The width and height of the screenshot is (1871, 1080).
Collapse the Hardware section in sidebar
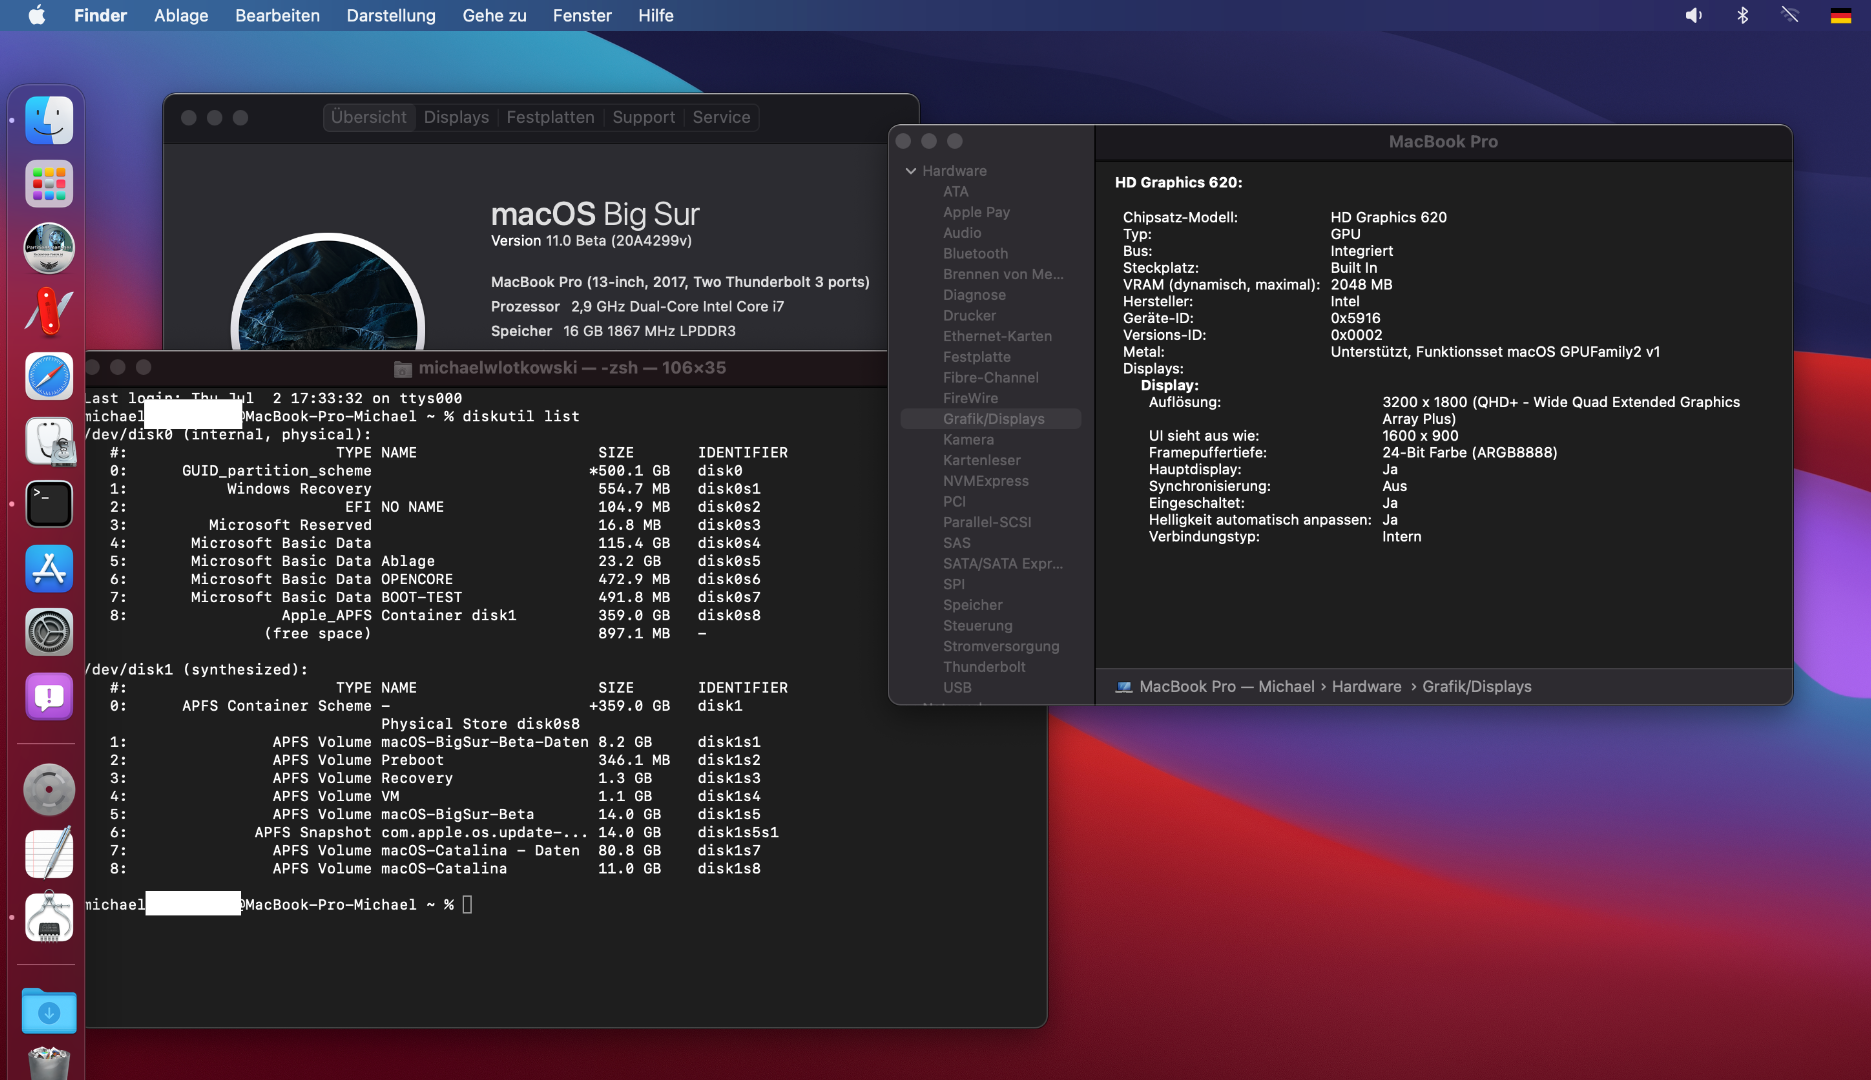(911, 171)
